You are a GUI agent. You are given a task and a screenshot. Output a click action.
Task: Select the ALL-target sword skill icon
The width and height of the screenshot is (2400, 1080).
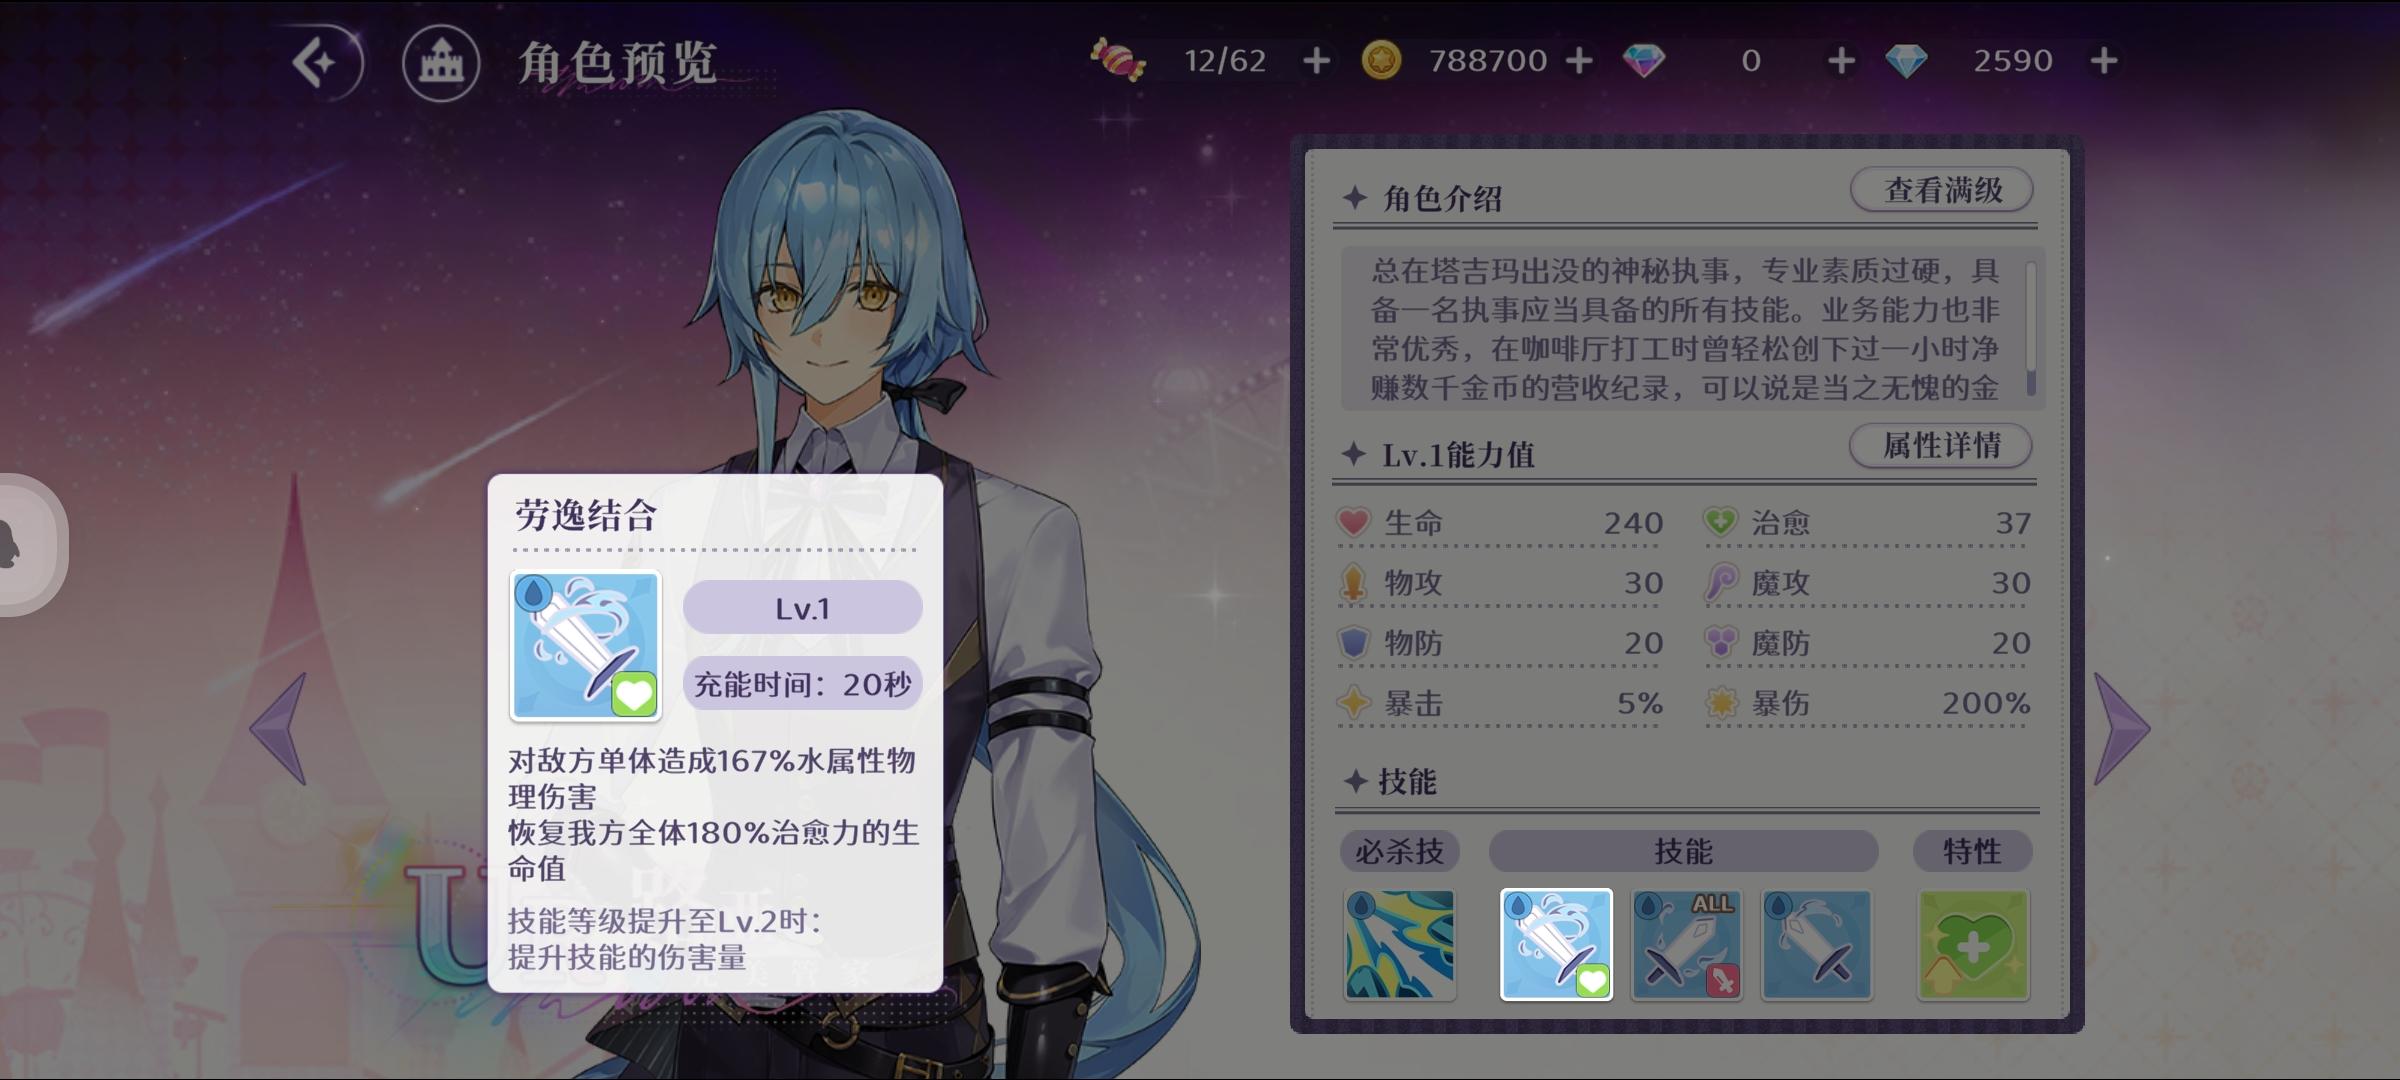(1687, 945)
